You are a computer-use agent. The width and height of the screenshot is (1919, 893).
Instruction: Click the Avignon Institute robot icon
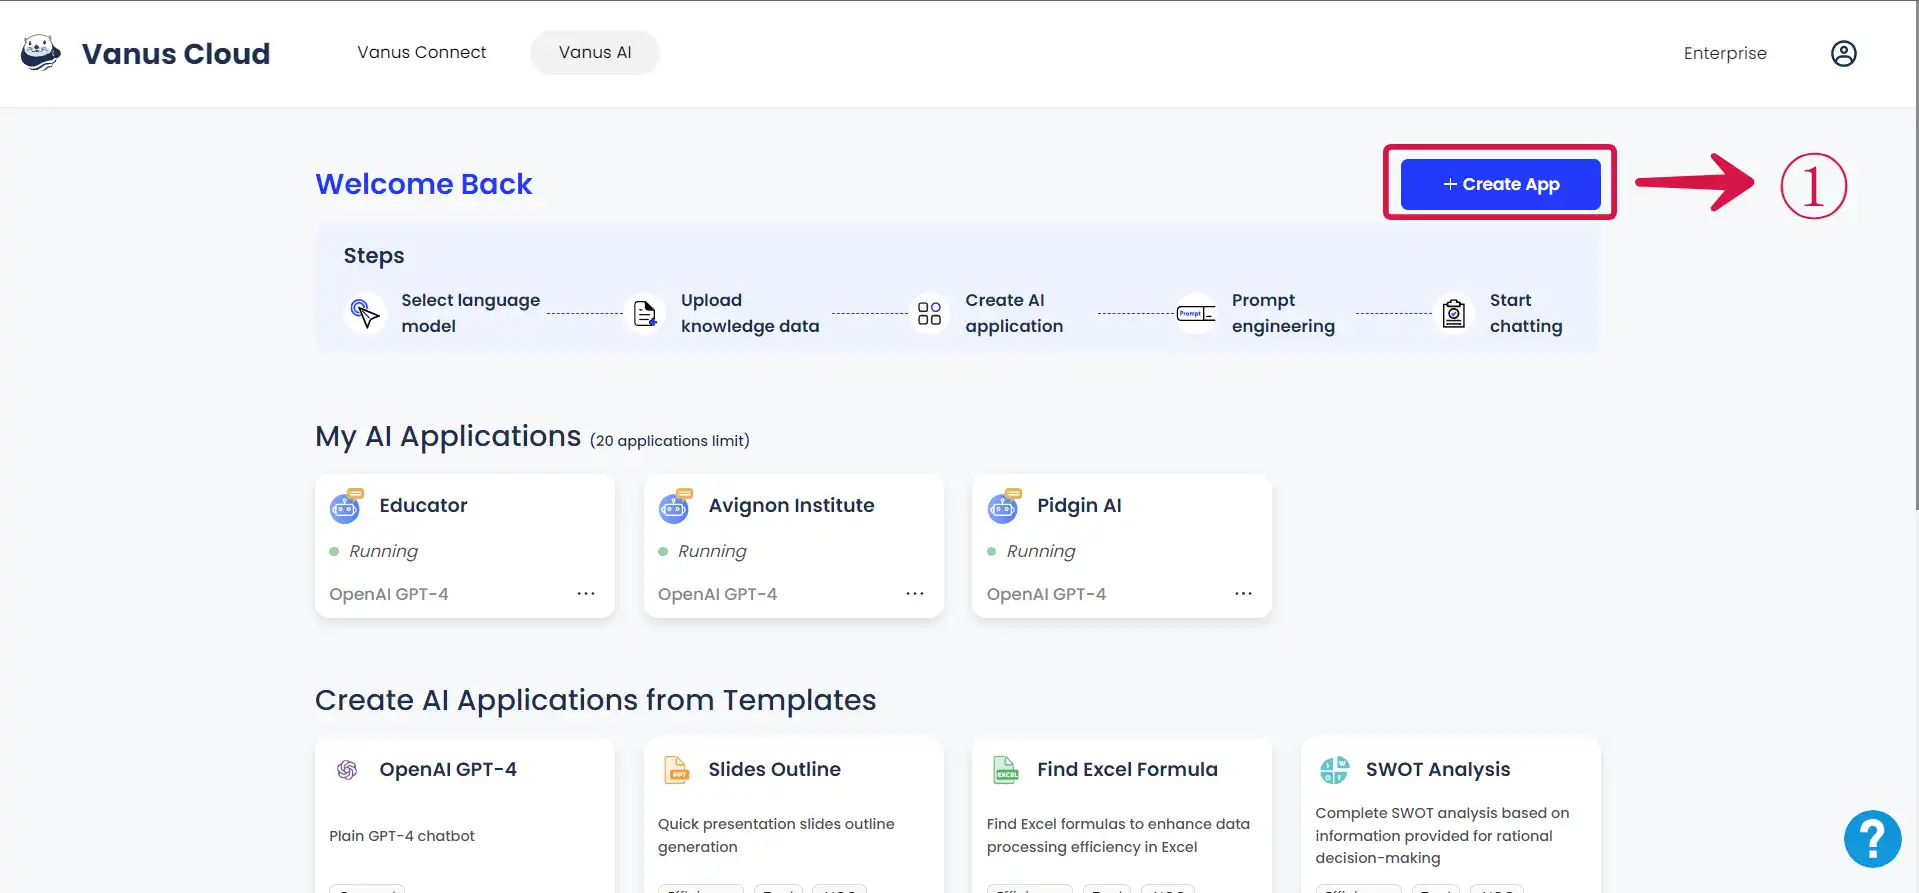[675, 506]
